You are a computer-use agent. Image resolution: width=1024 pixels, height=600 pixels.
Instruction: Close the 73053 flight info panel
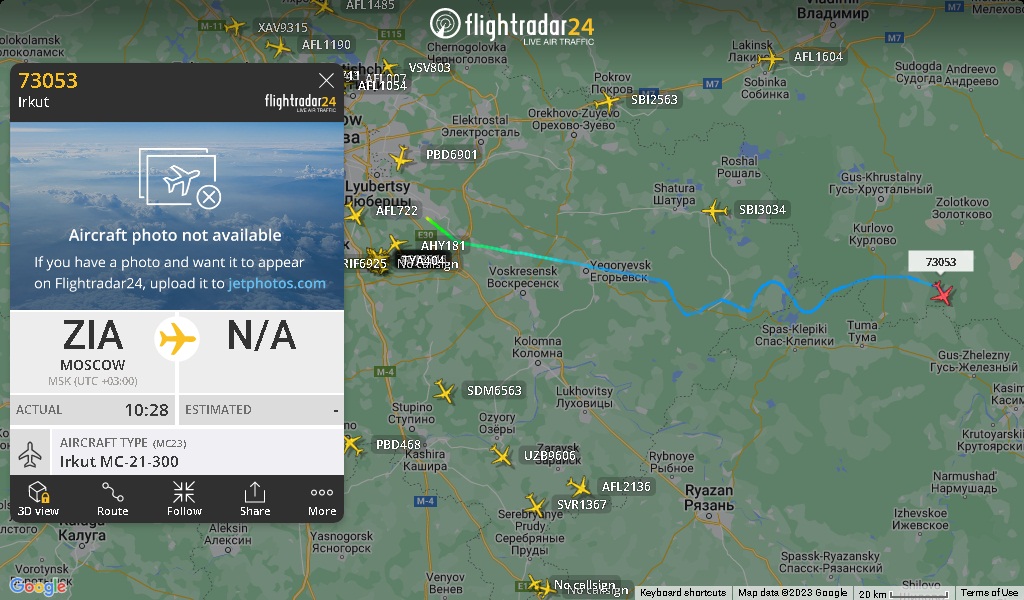tap(326, 80)
